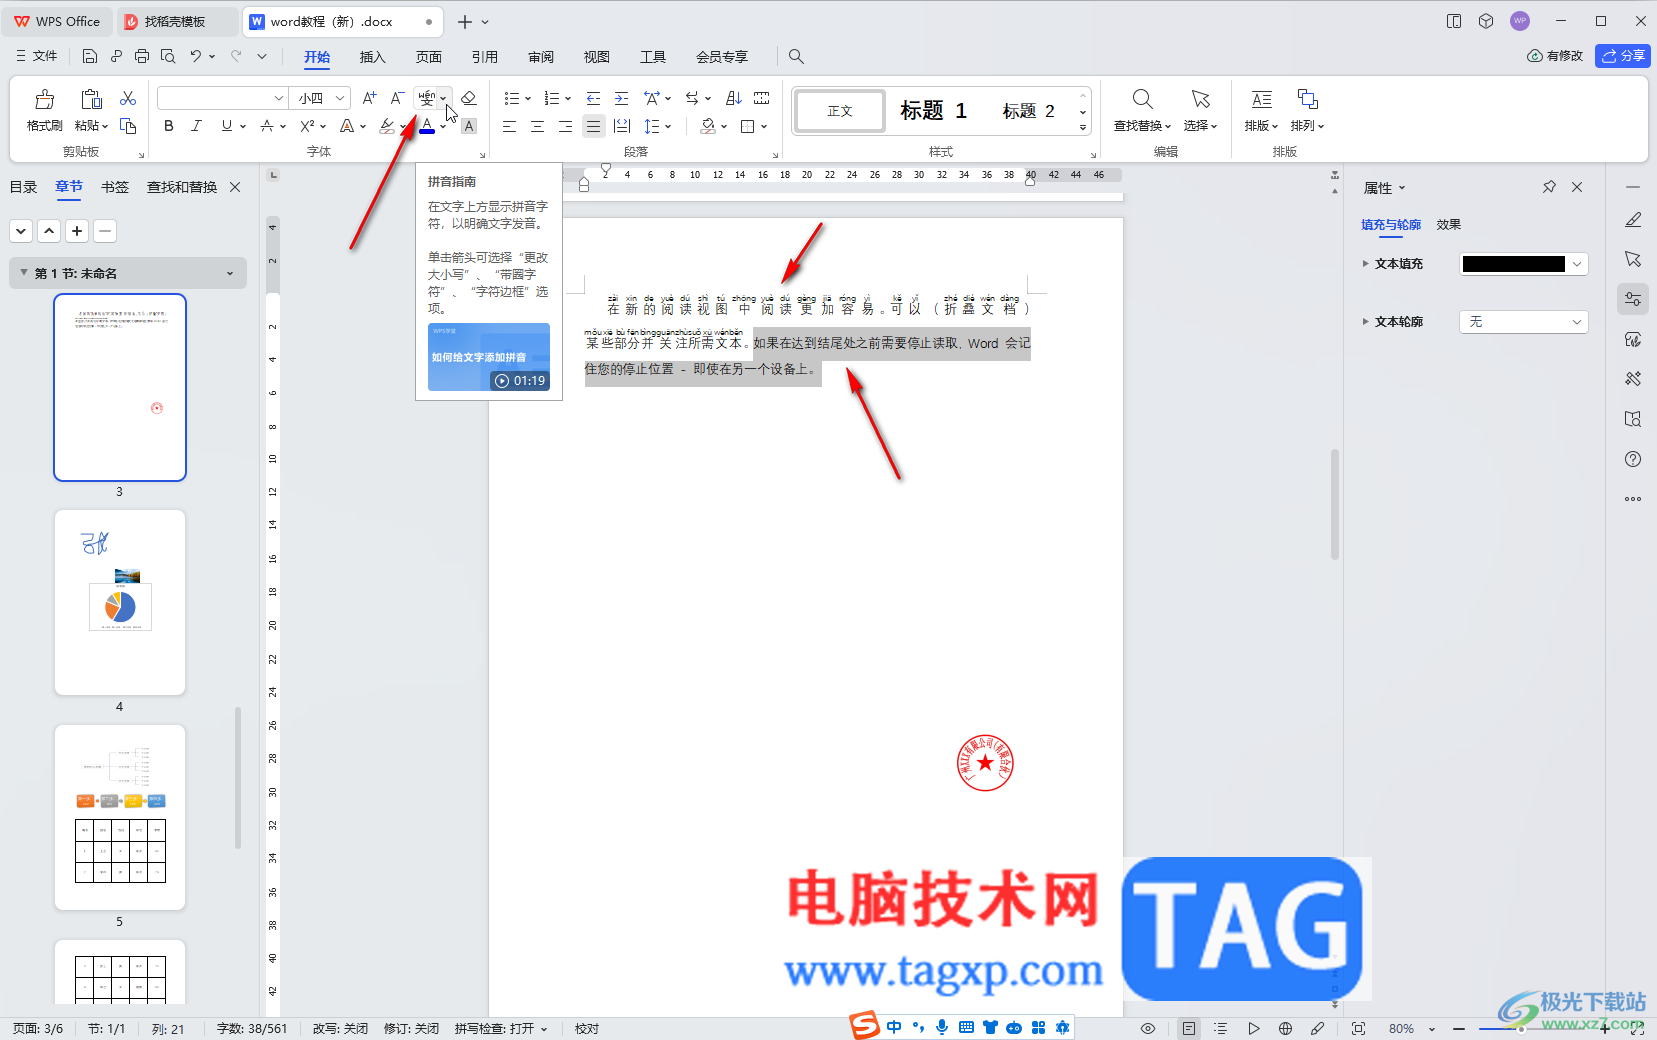Click the search magnifier in menu bar
1657x1040 pixels.
pyautogui.click(x=796, y=56)
